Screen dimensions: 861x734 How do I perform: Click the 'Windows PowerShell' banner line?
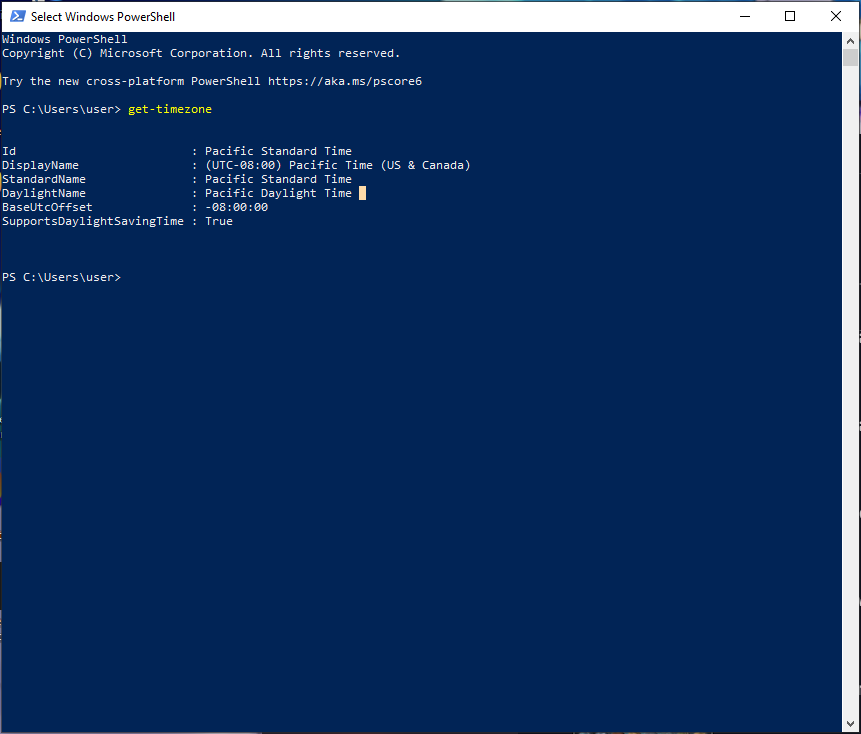click(x=65, y=39)
